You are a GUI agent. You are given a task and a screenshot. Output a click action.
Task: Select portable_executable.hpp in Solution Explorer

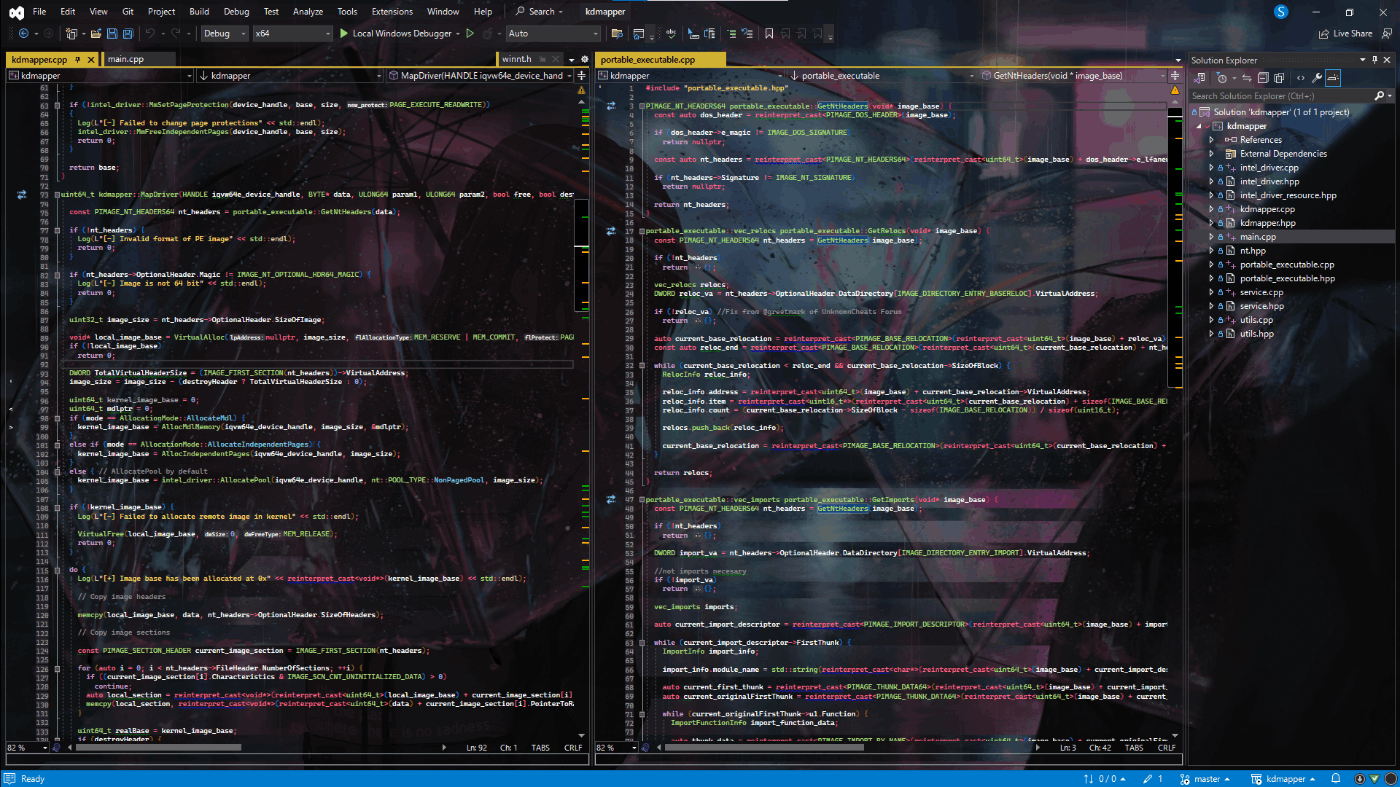pos(1287,279)
